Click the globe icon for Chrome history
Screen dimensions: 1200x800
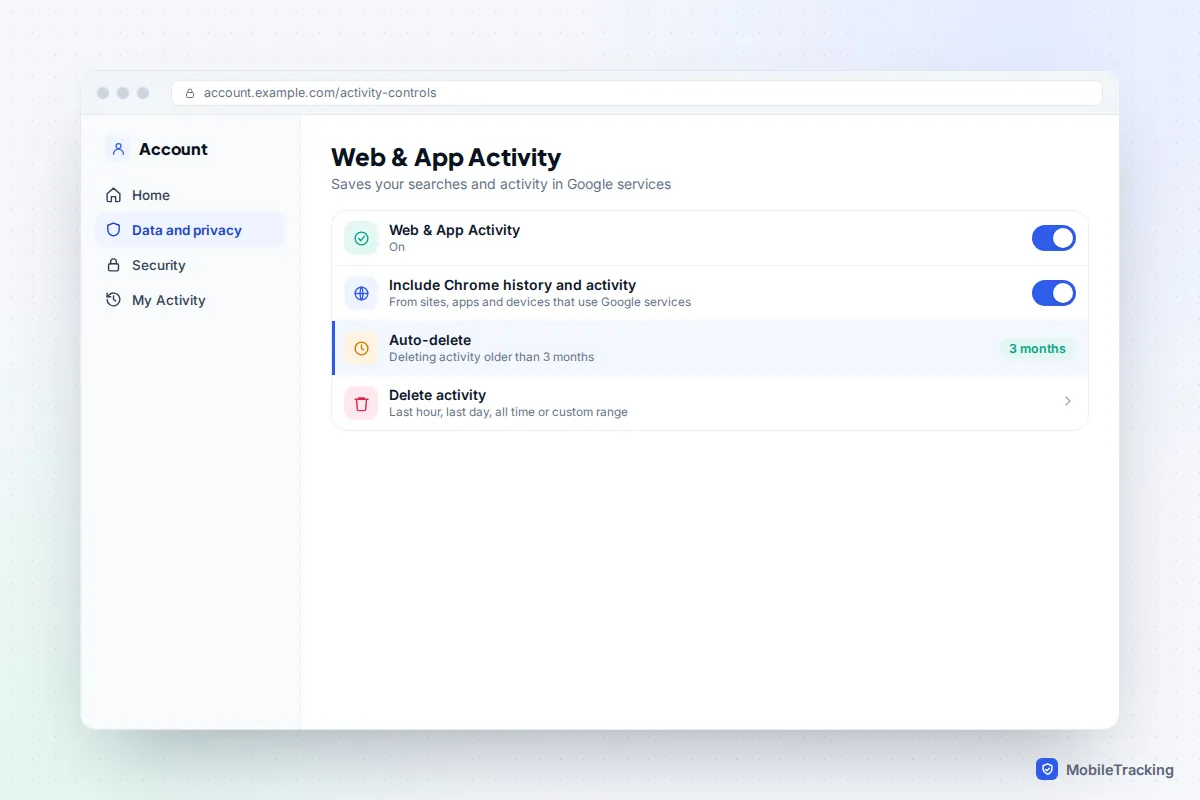pyautogui.click(x=361, y=293)
